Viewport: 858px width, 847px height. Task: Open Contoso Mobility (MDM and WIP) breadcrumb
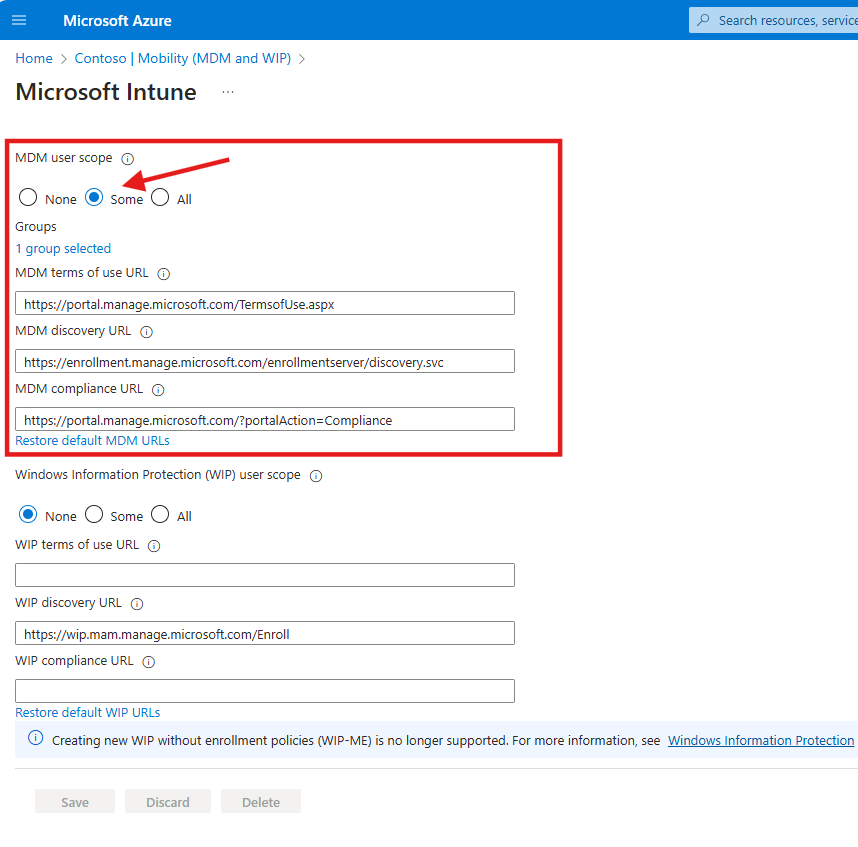tap(183, 59)
